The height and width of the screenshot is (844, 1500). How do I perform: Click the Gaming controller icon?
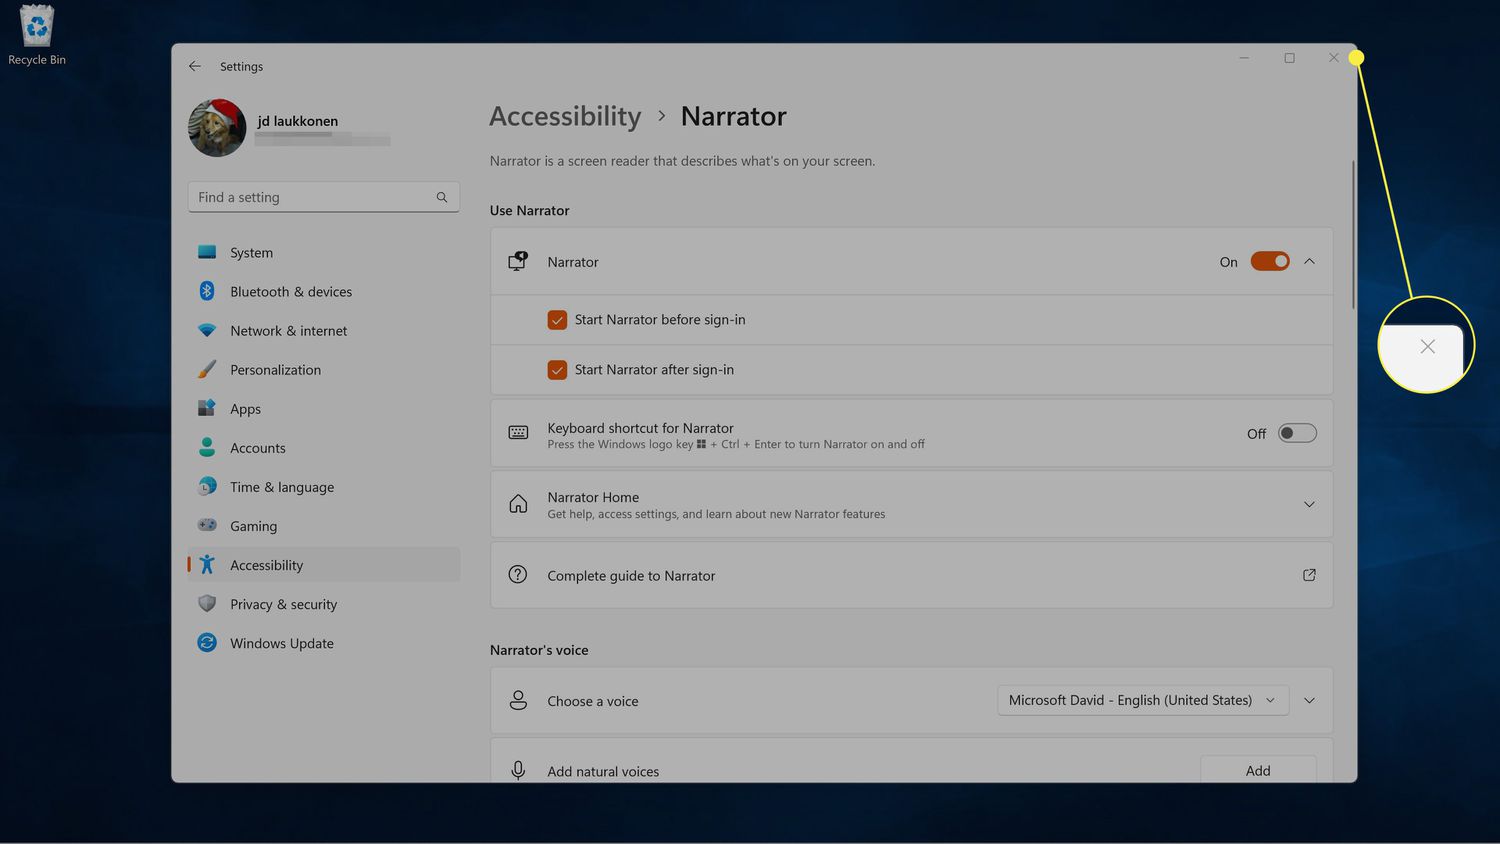(x=207, y=525)
